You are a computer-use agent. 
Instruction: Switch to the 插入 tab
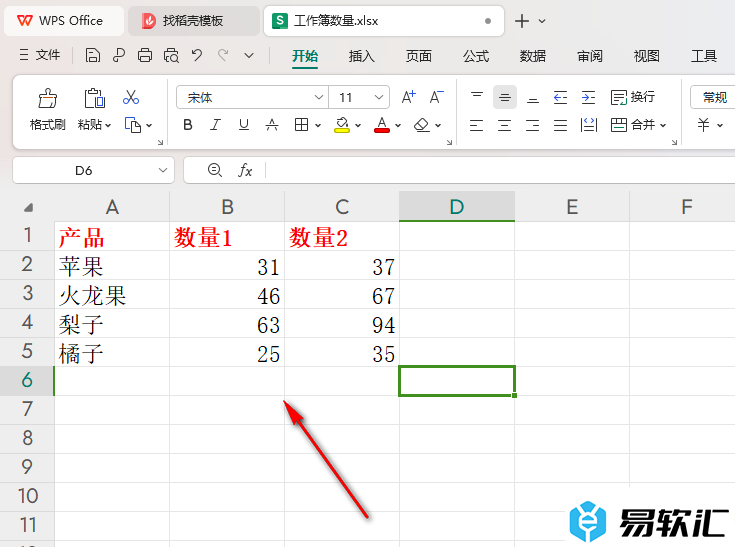(x=361, y=56)
